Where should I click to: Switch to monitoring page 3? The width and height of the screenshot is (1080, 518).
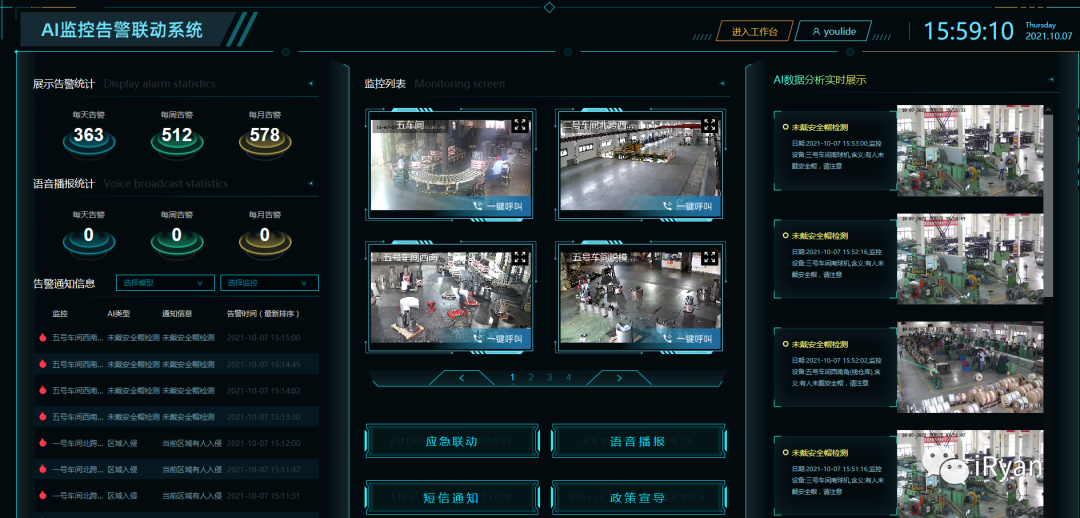tap(550, 377)
